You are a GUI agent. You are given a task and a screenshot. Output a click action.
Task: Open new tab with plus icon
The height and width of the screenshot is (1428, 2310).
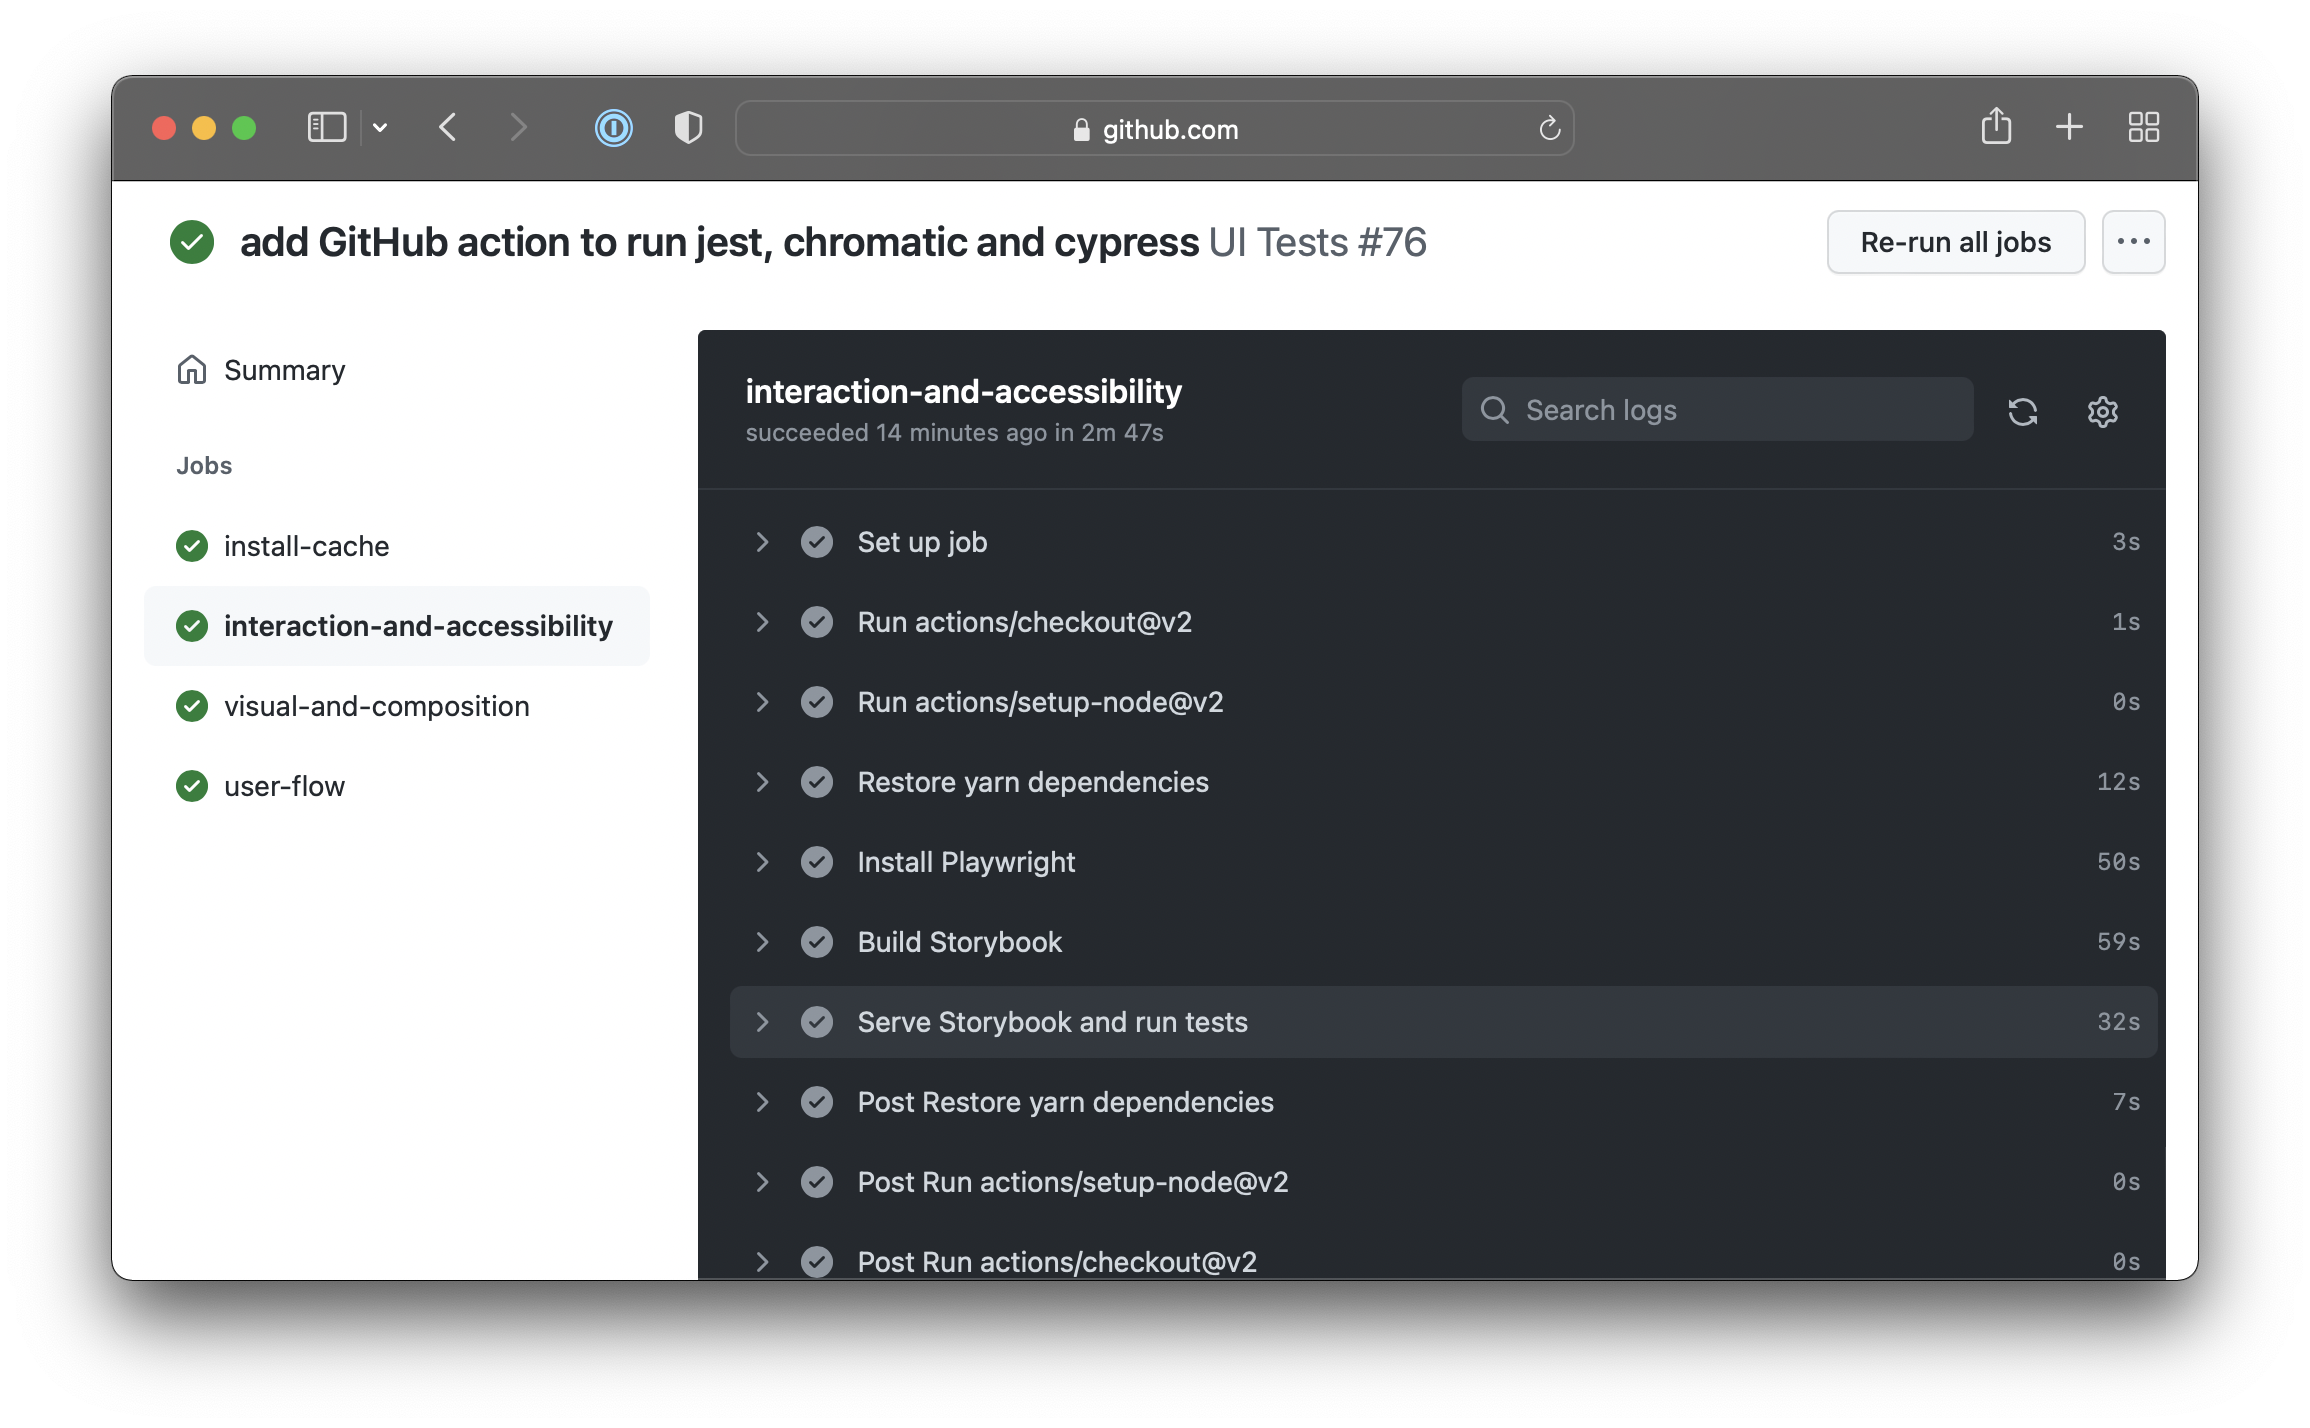pyautogui.click(x=2069, y=127)
